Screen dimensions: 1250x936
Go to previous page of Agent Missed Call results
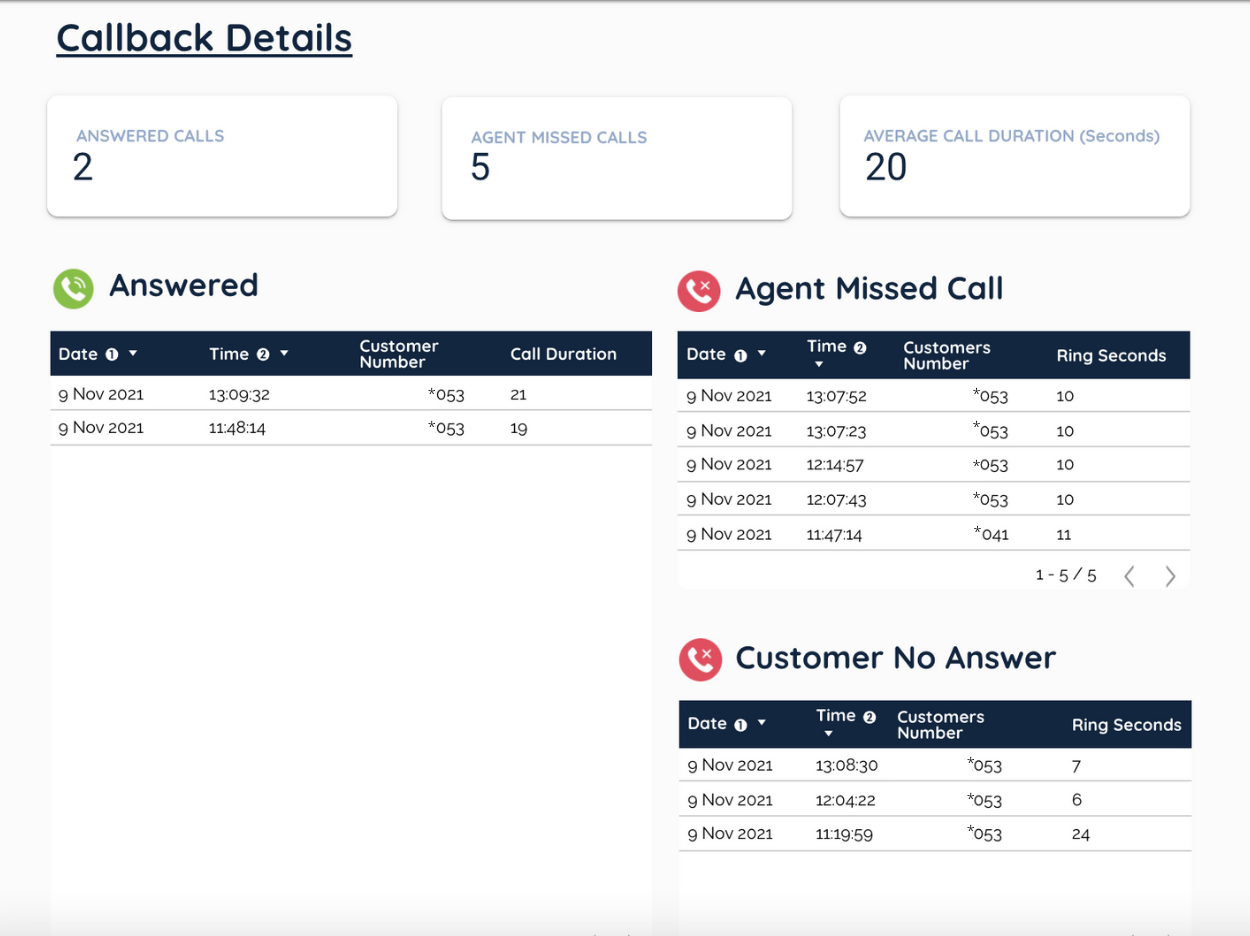tap(1130, 576)
